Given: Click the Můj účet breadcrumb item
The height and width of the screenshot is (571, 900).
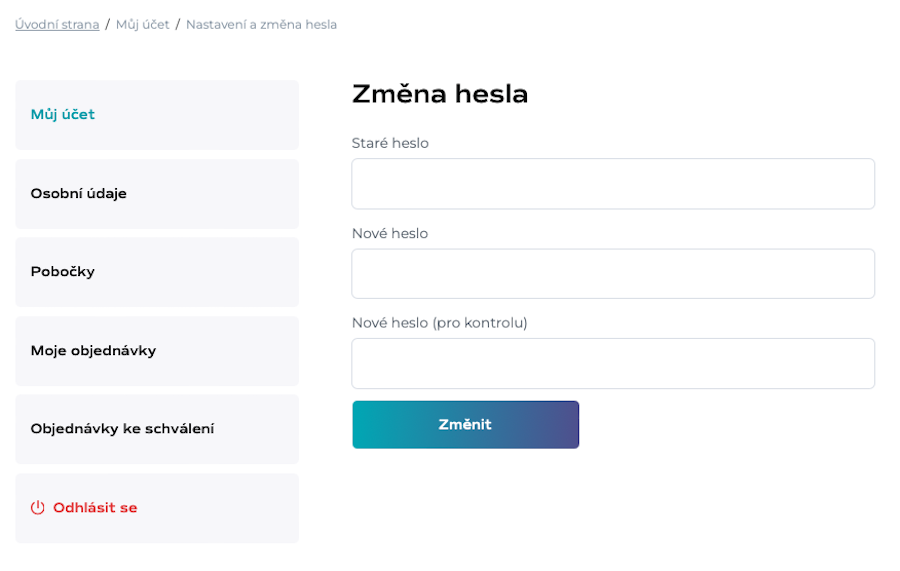Looking at the screenshot, I should pyautogui.click(x=142, y=25).
